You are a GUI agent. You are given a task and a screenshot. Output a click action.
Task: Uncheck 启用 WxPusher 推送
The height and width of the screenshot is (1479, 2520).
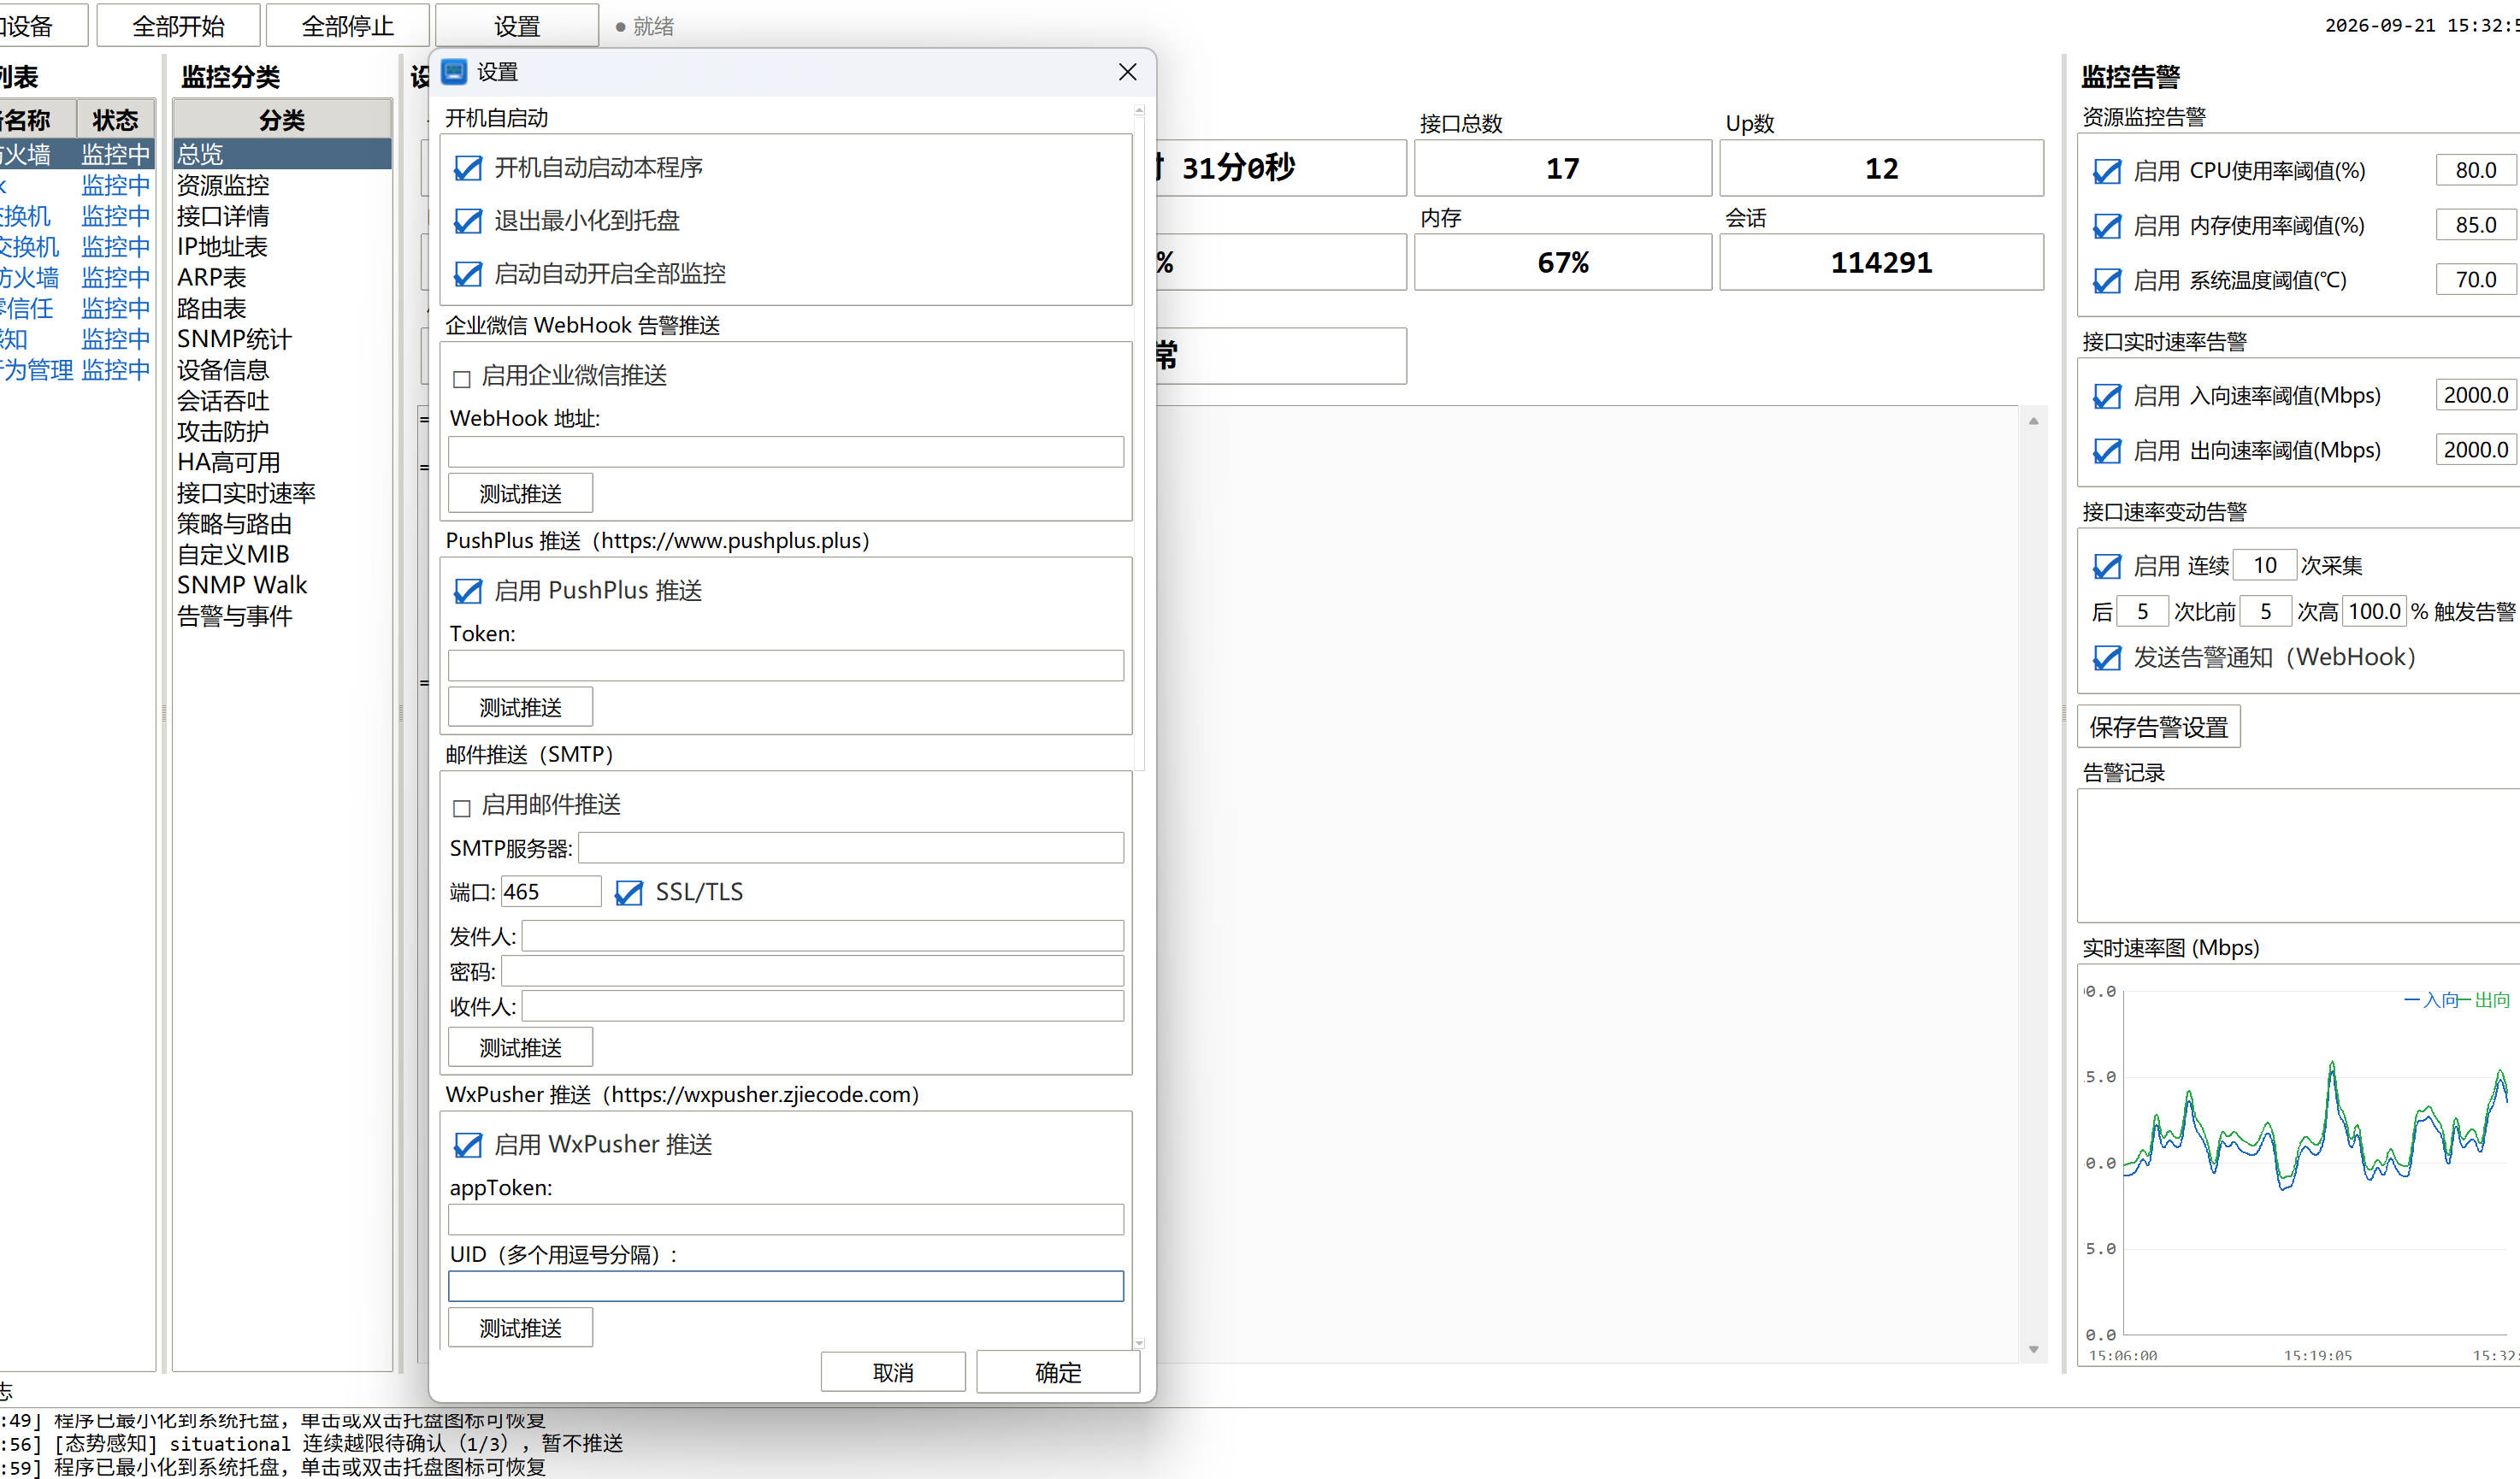click(468, 1145)
